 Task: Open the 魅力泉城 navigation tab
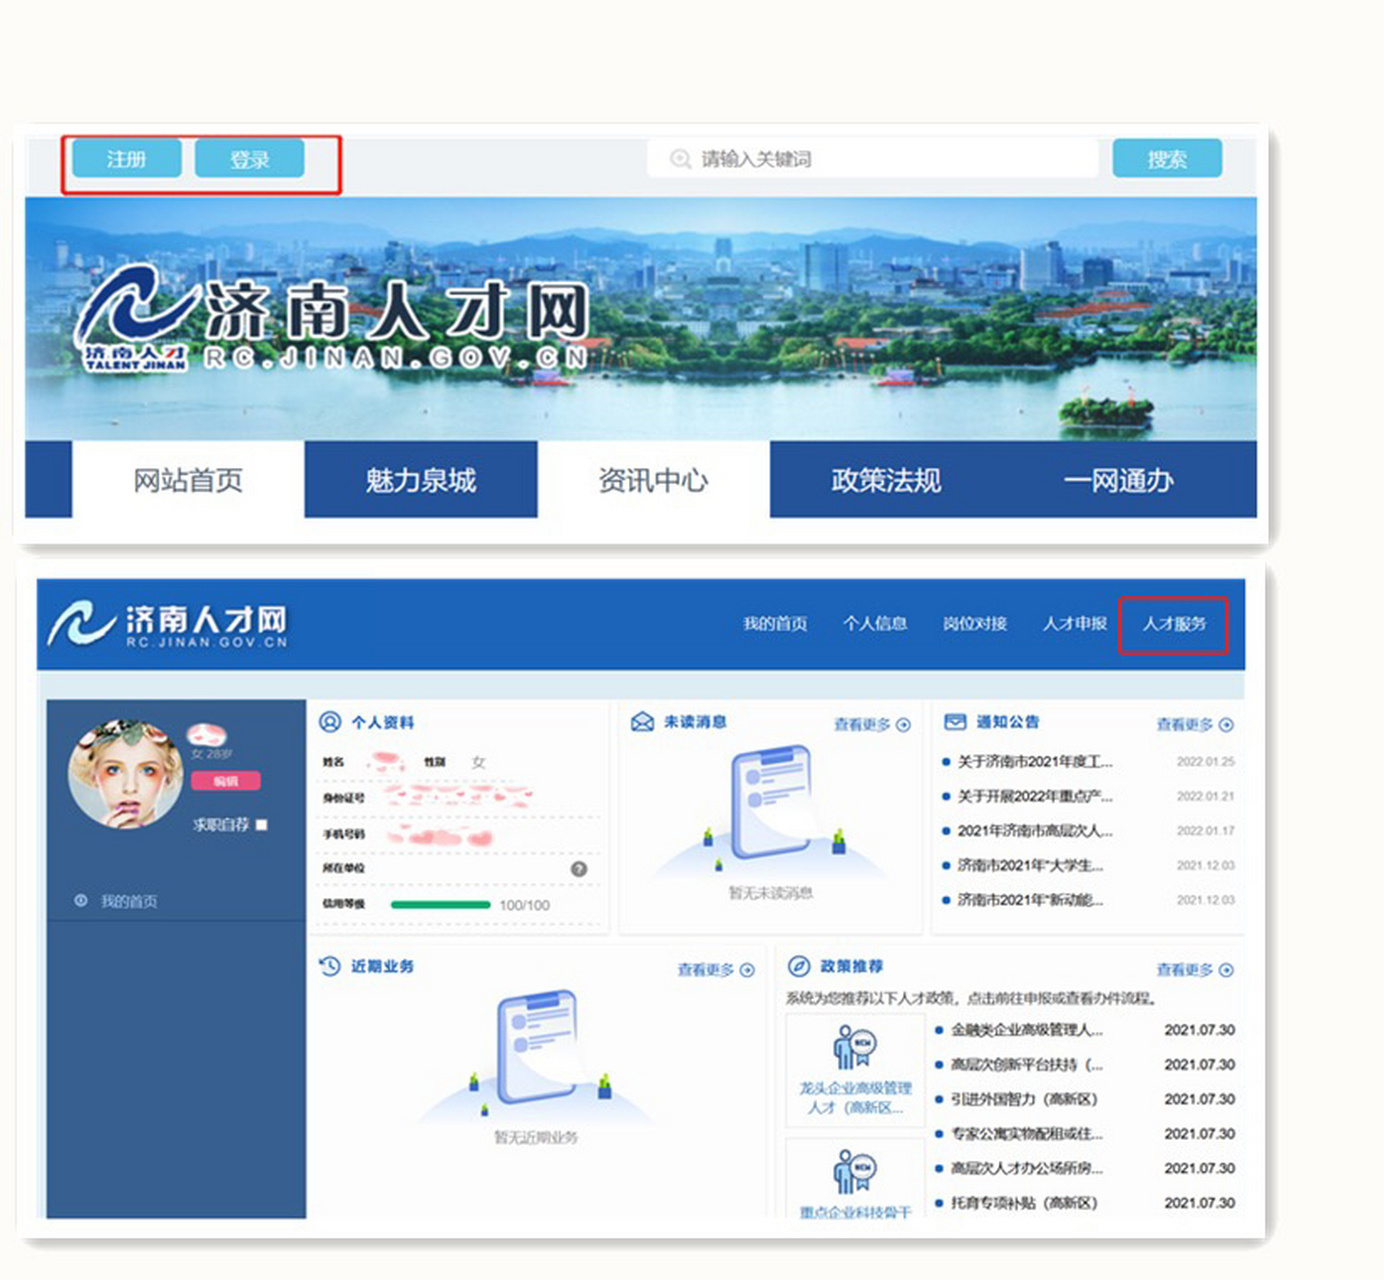click(x=421, y=480)
